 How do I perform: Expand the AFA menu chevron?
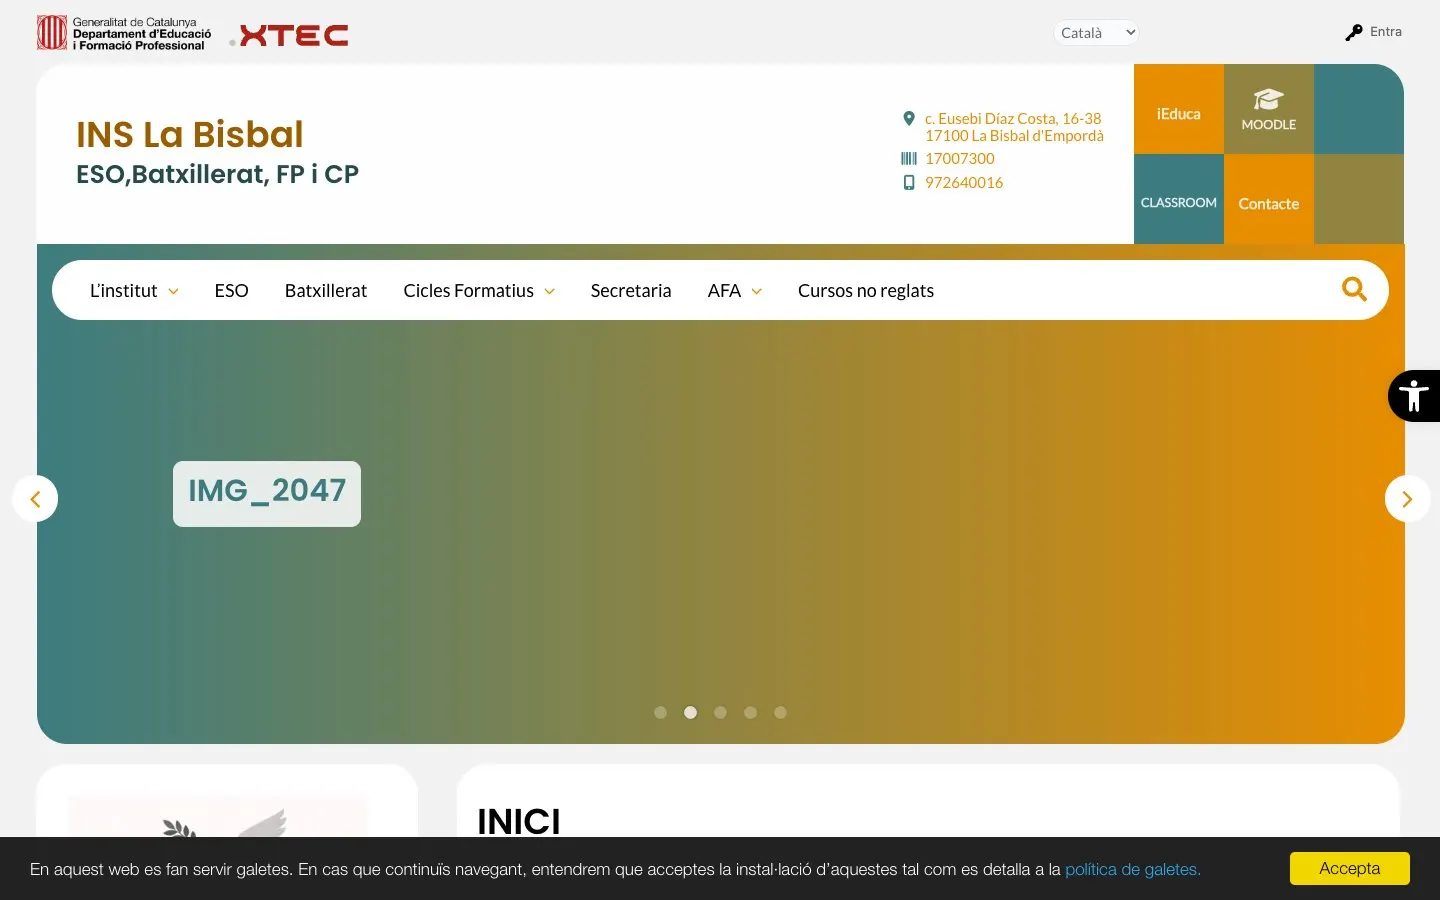(756, 292)
